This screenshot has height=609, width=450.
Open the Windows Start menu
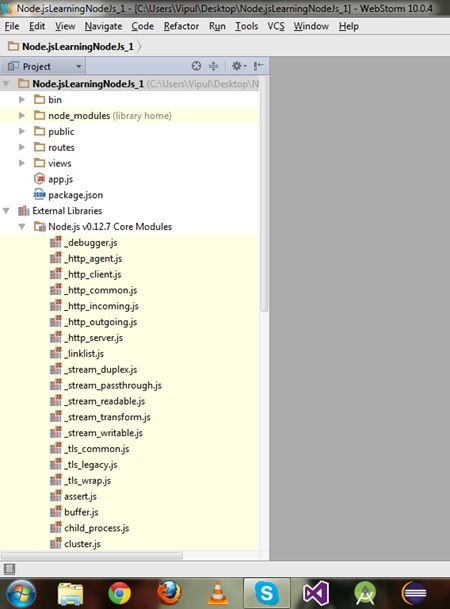[21, 594]
